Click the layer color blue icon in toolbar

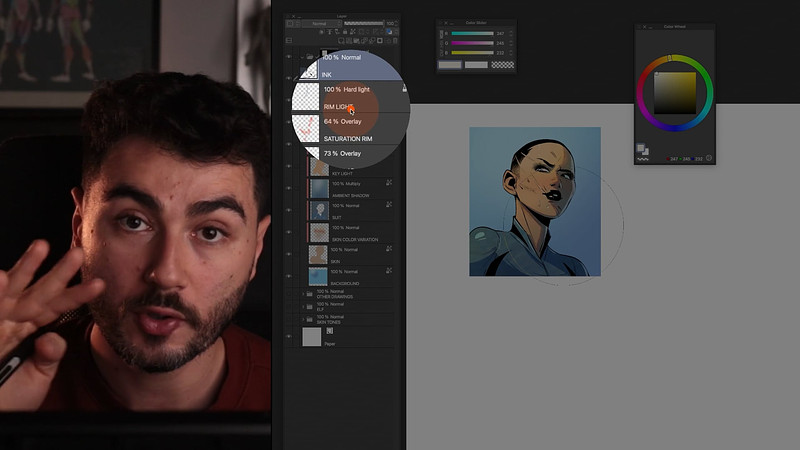click(x=389, y=32)
